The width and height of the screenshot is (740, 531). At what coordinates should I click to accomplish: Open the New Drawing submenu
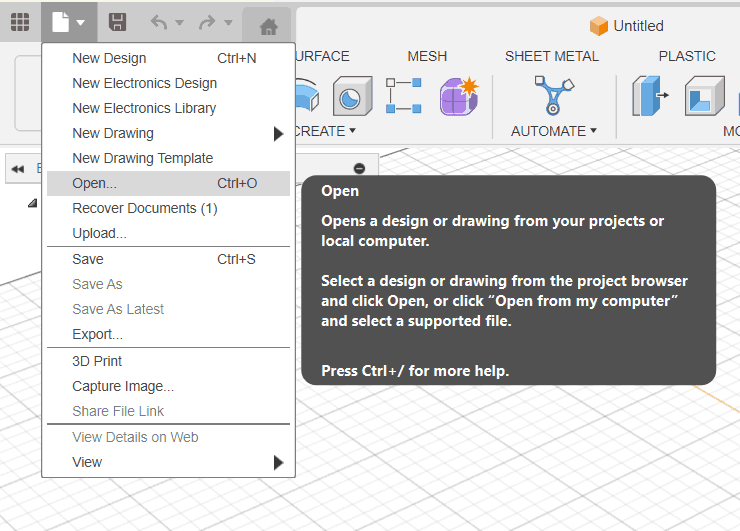168,133
